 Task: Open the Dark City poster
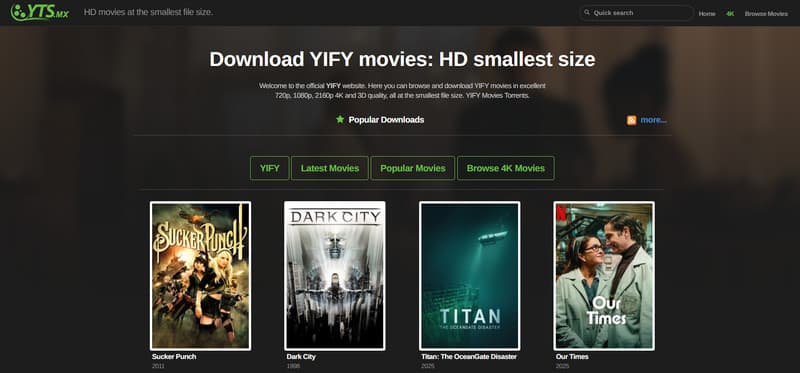(x=335, y=276)
